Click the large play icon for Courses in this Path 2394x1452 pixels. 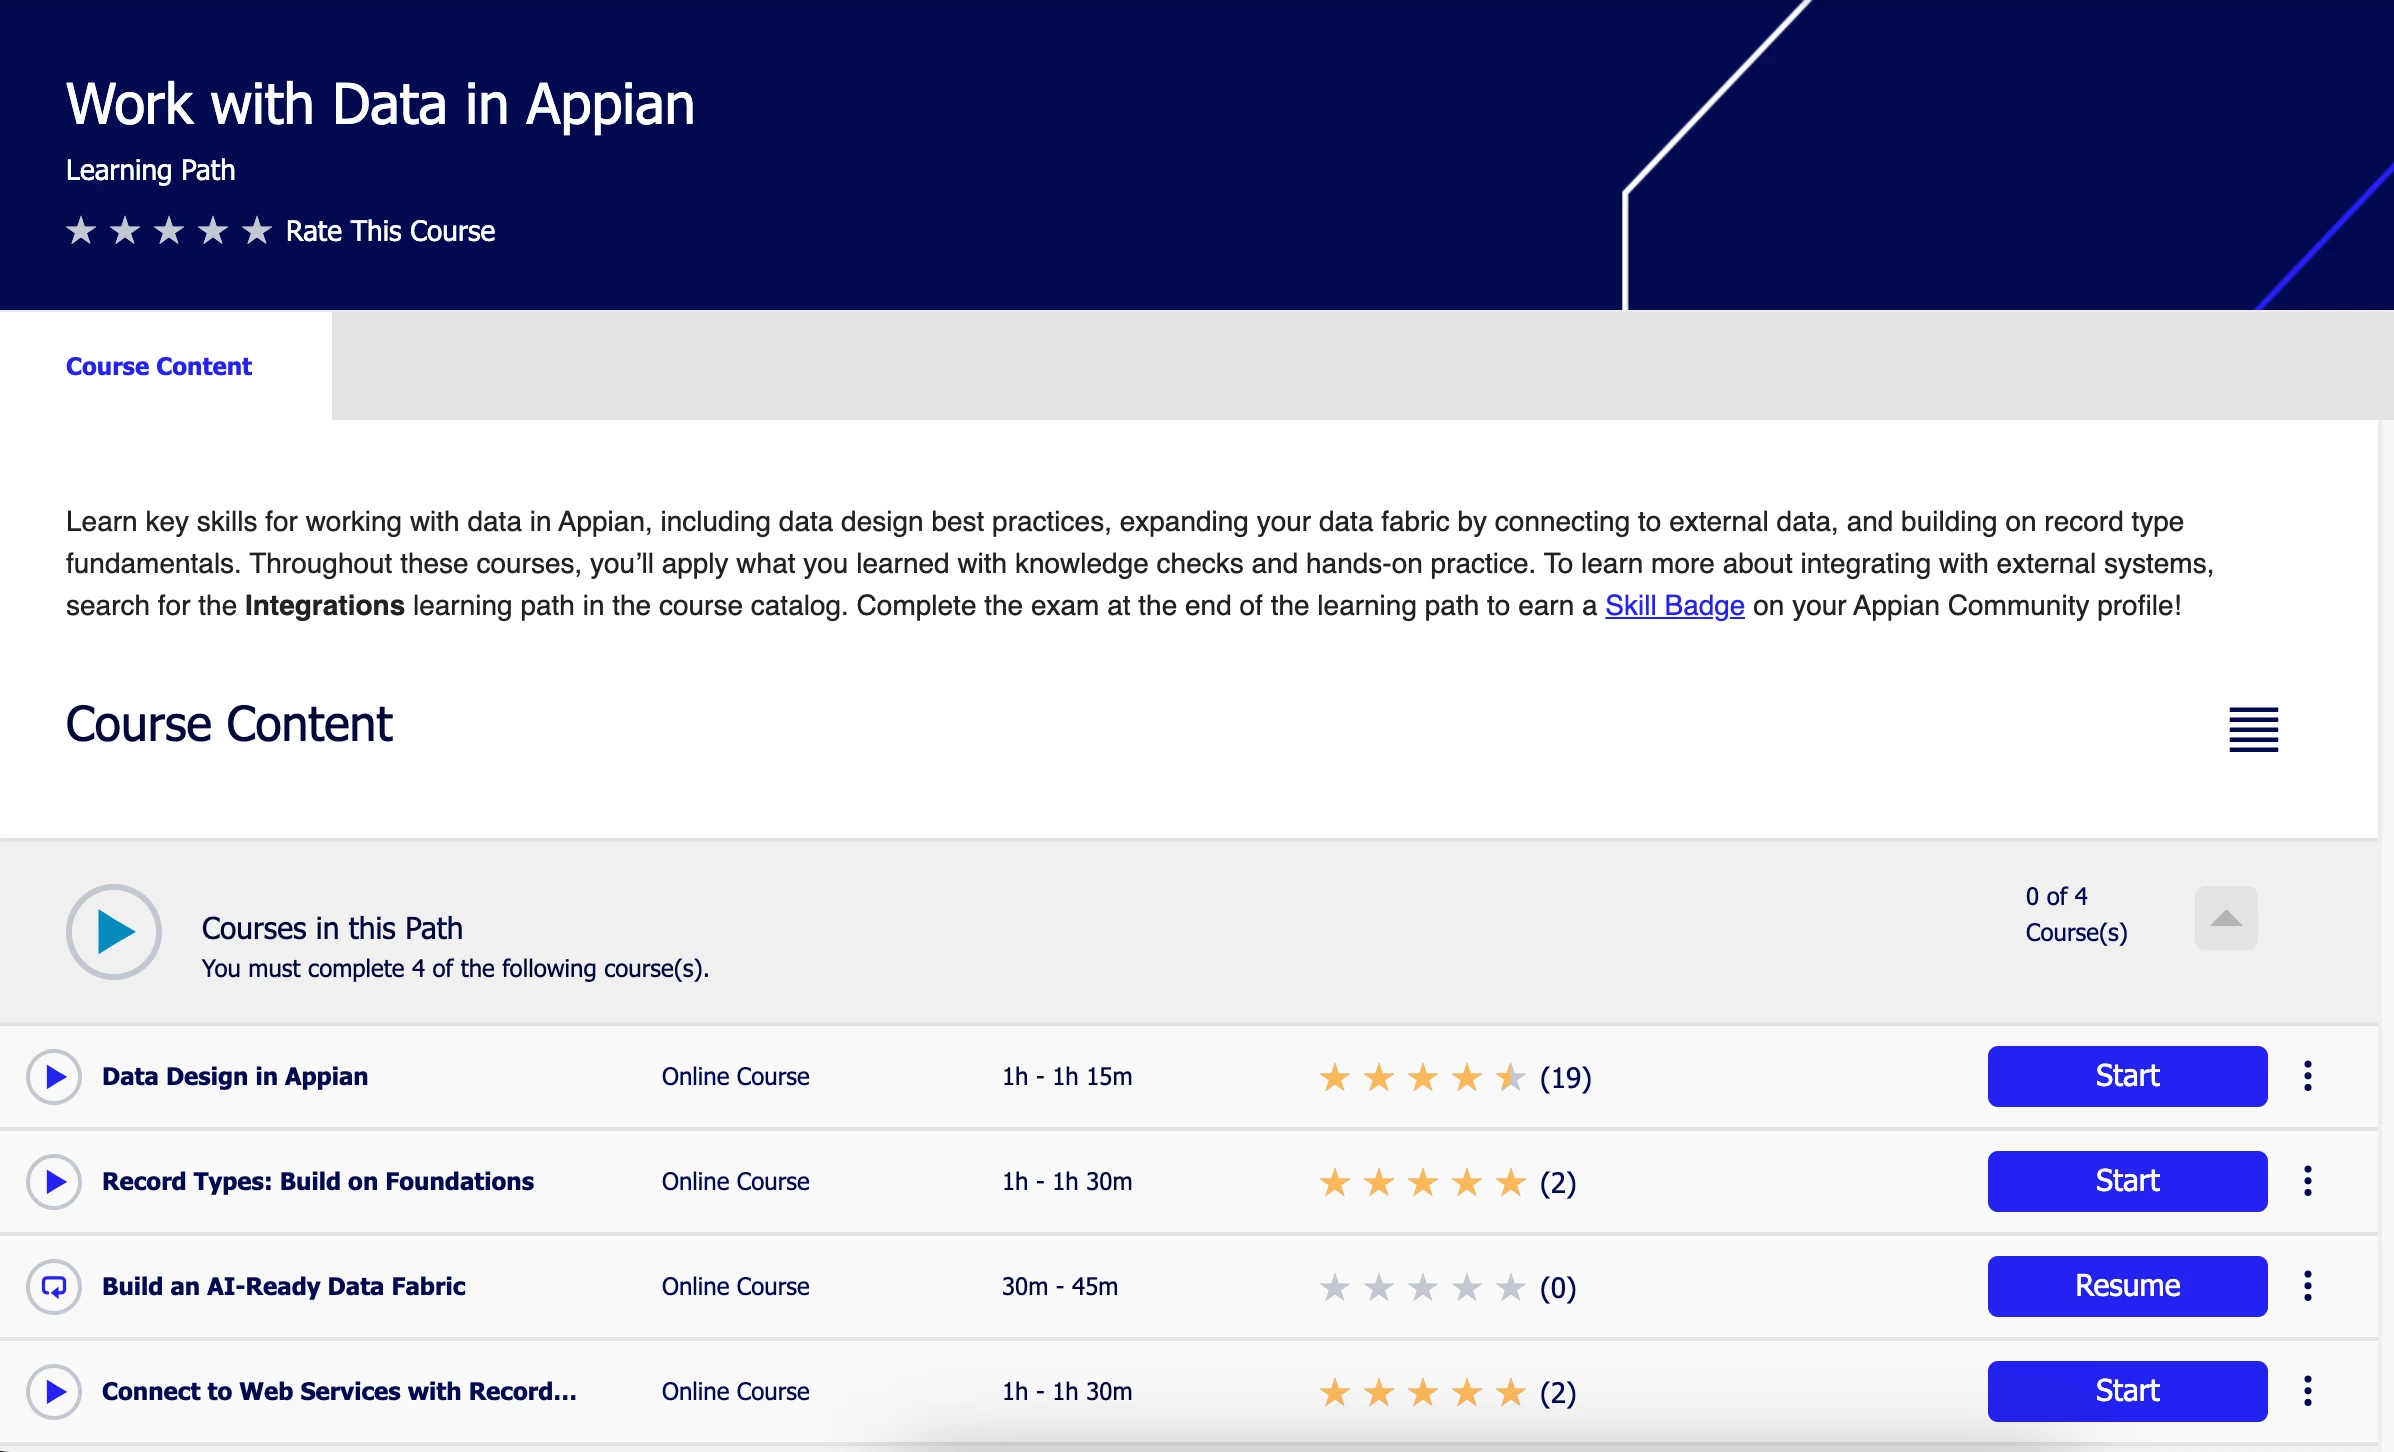(114, 932)
